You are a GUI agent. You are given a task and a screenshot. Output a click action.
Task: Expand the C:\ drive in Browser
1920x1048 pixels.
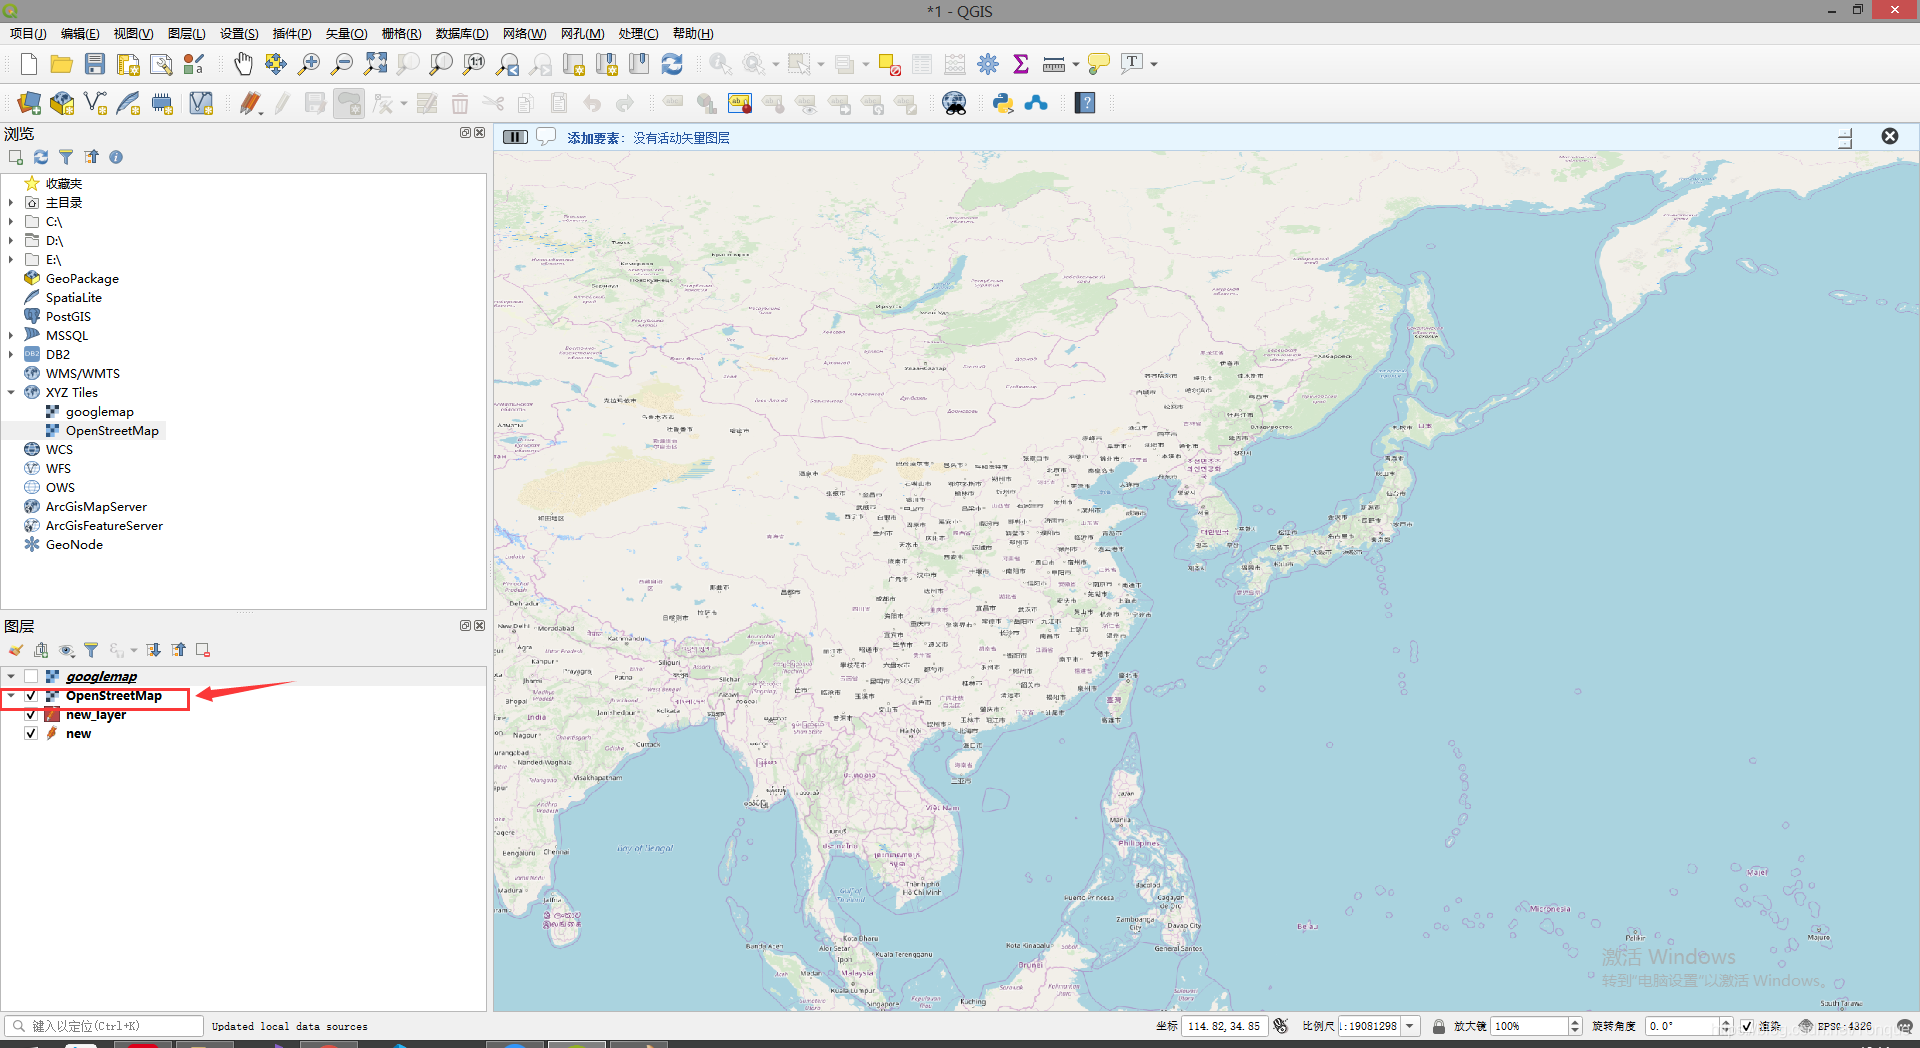point(11,222)
